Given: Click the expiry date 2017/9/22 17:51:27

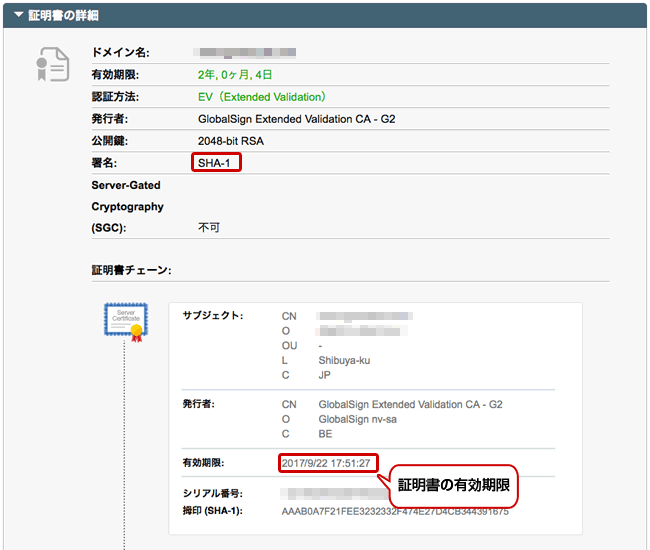Looking at the screenshot, I should (329, 463).
